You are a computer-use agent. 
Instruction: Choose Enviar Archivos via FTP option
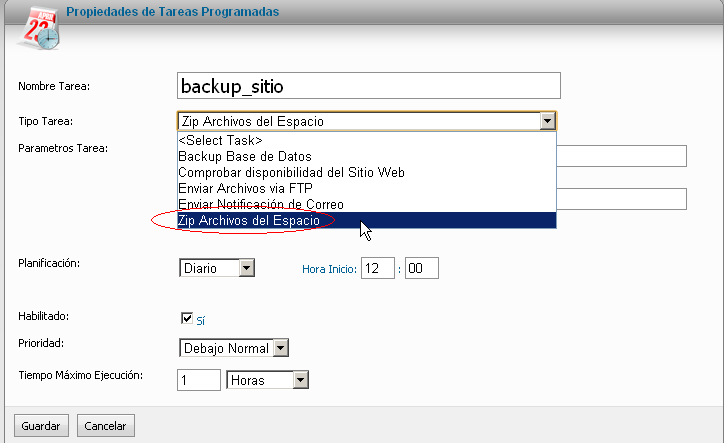pyautogui.click(x=367, y=188)
